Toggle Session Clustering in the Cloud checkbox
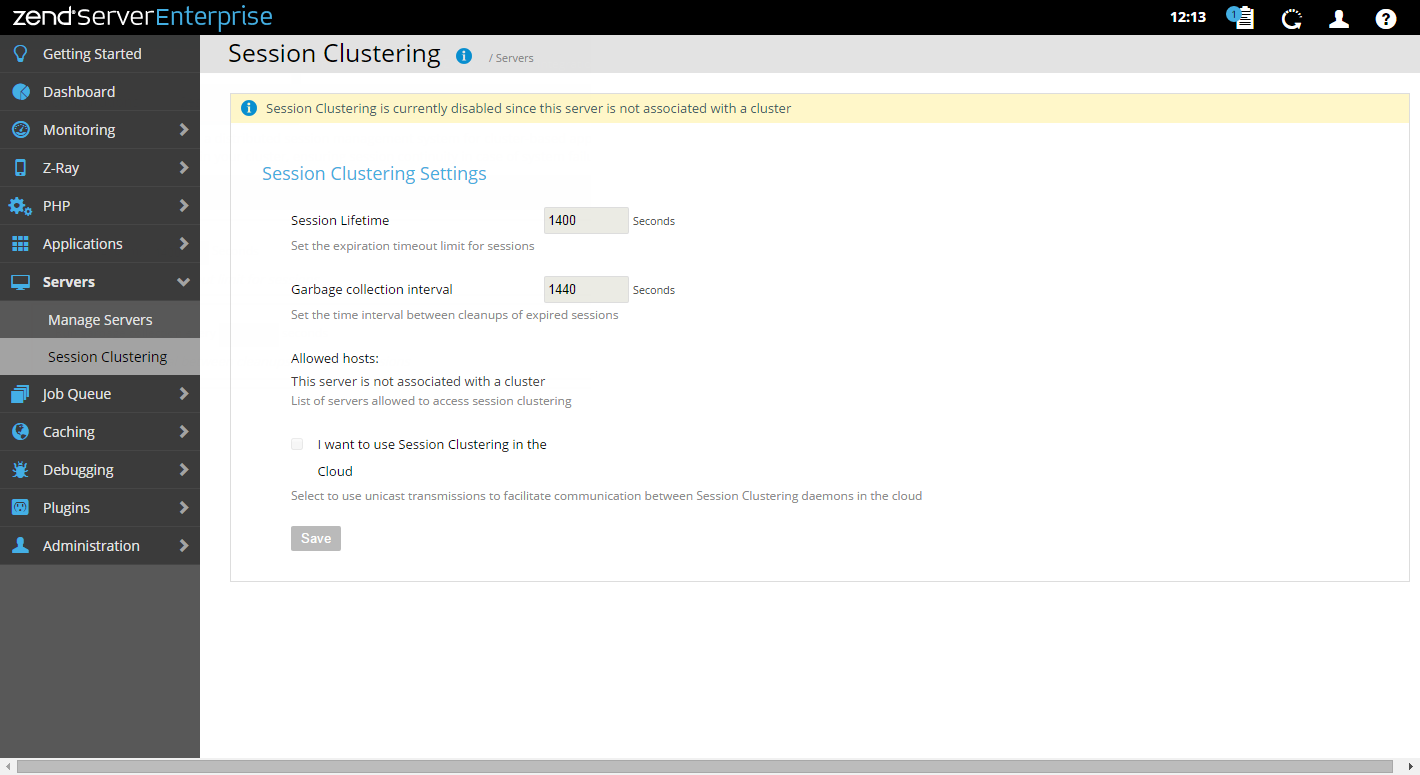1420x775 pixels. [x=297, y=444]
